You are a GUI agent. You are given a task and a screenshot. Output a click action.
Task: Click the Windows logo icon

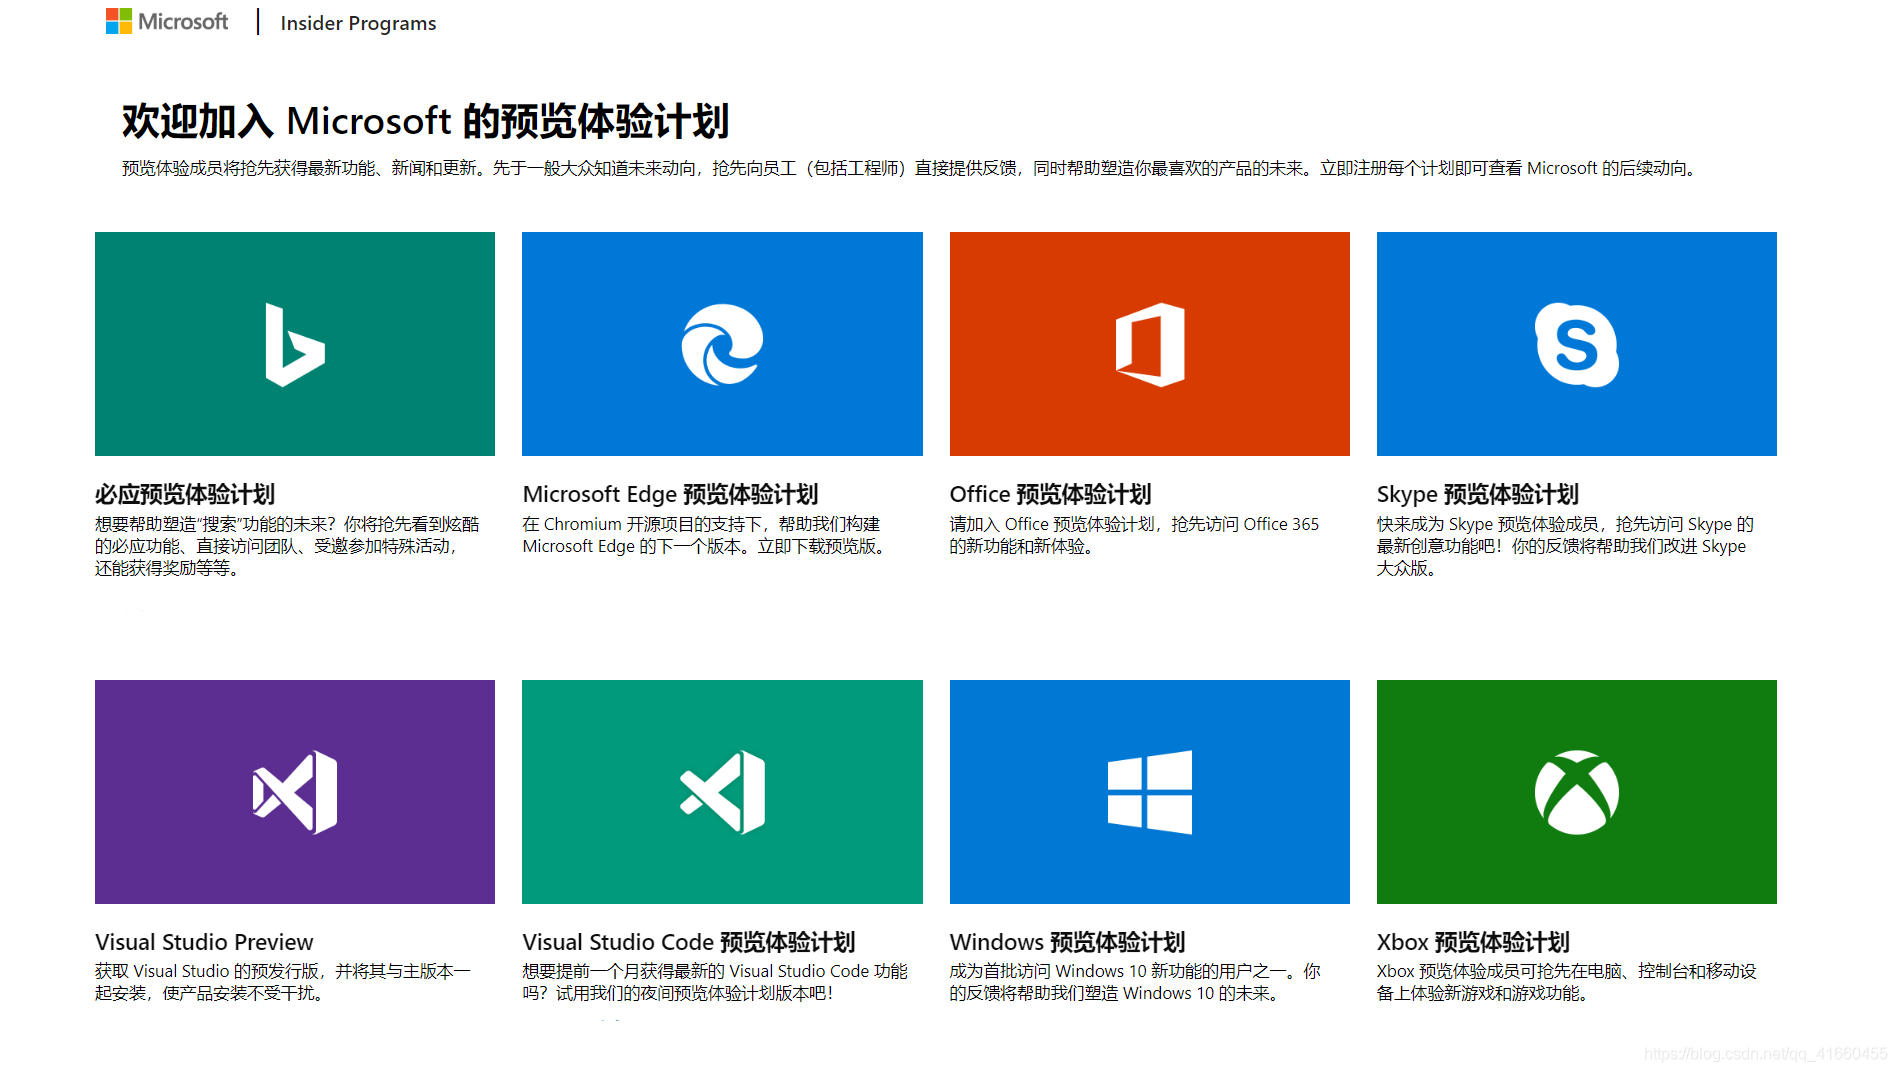coord(1150,792)
